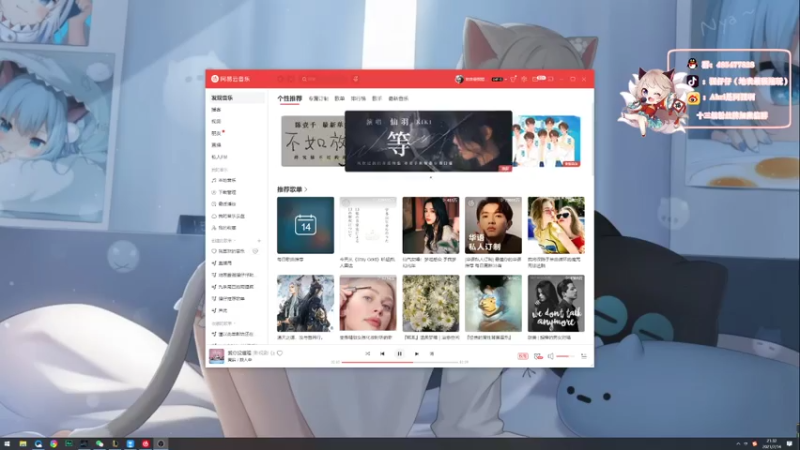Mute with the speaker icon
This screenshot has height=450, width=800.
tap(551, 356)
